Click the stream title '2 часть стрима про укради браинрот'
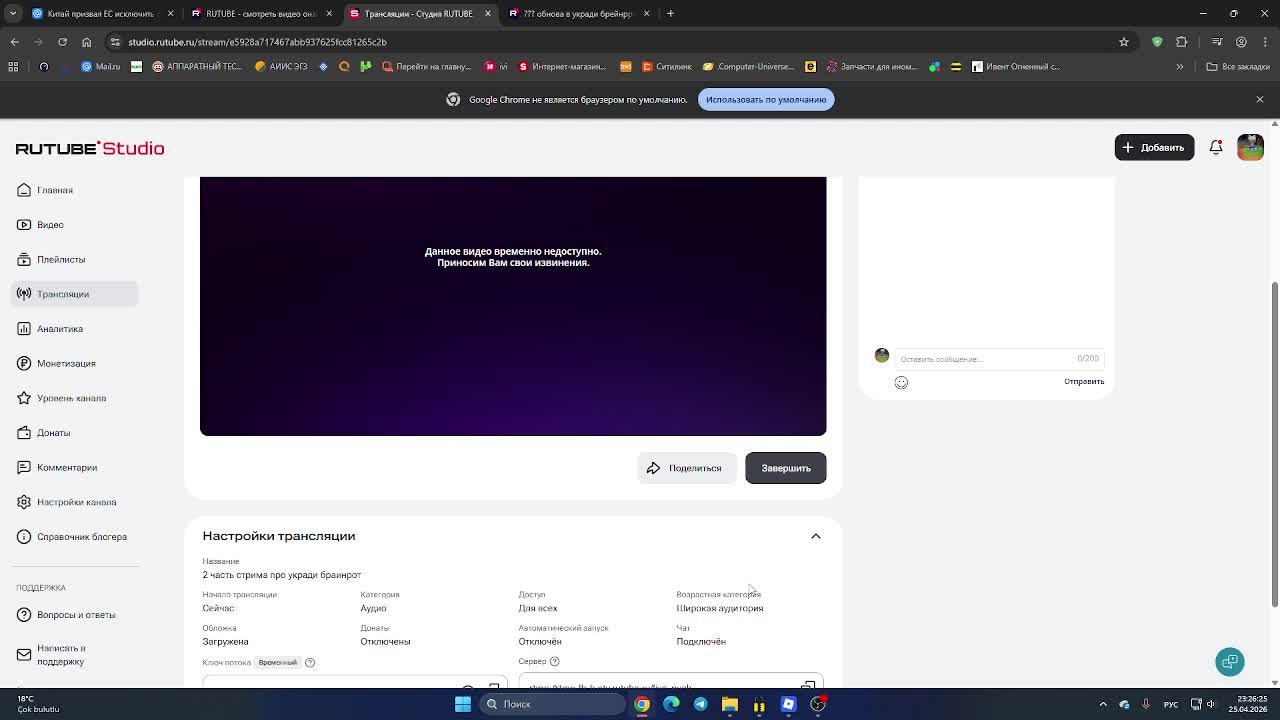The height and width of the screenshot is (720, 1280). (x=282, y=575)
